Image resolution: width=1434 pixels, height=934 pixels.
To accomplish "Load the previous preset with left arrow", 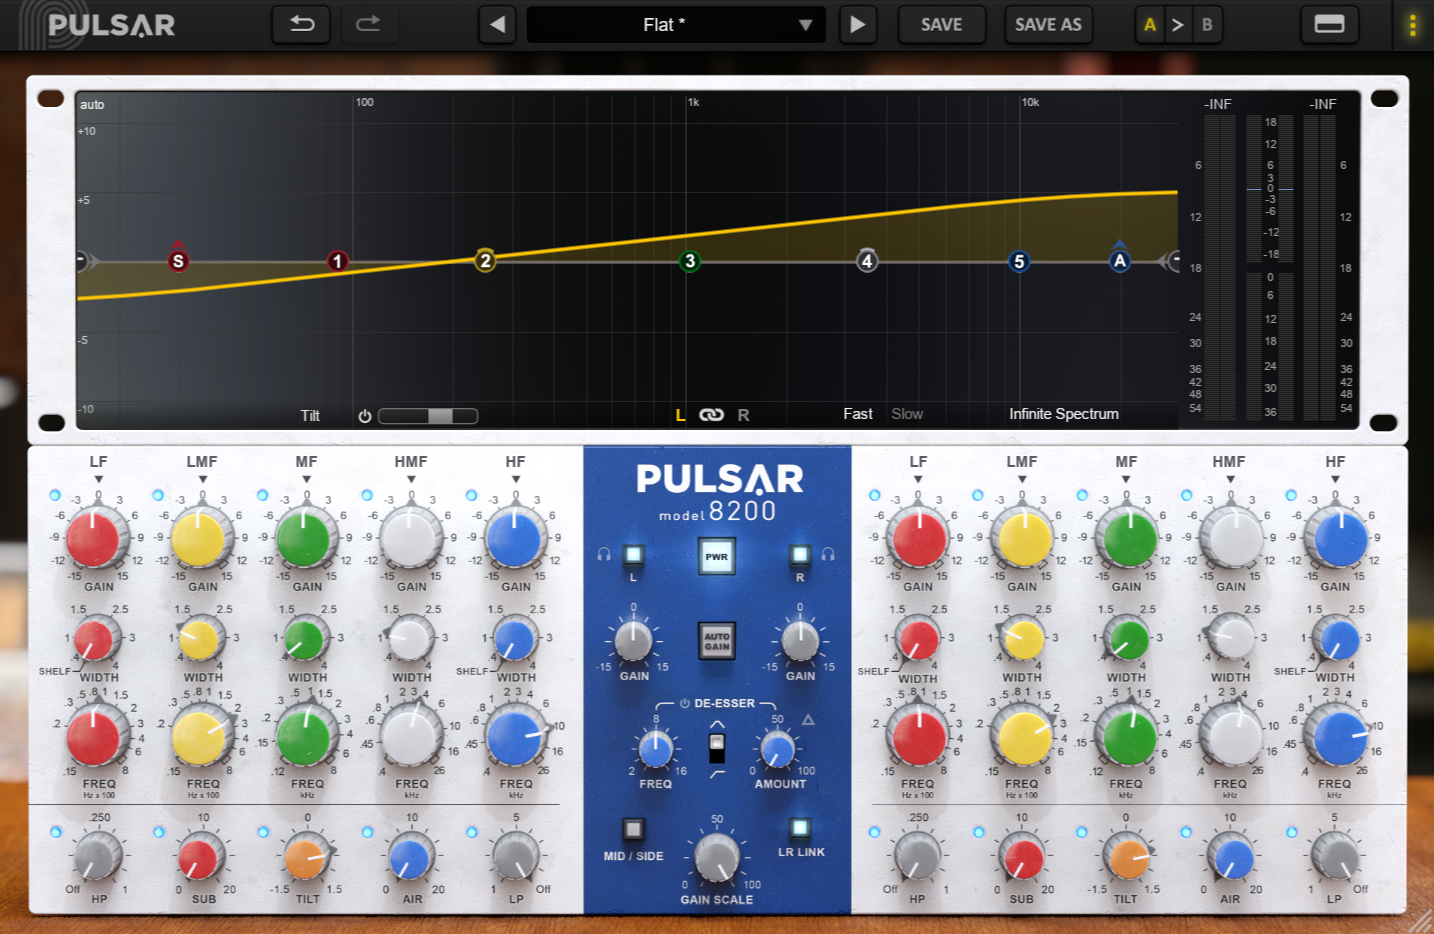I will pyautogui.click(x=497, y=24).
